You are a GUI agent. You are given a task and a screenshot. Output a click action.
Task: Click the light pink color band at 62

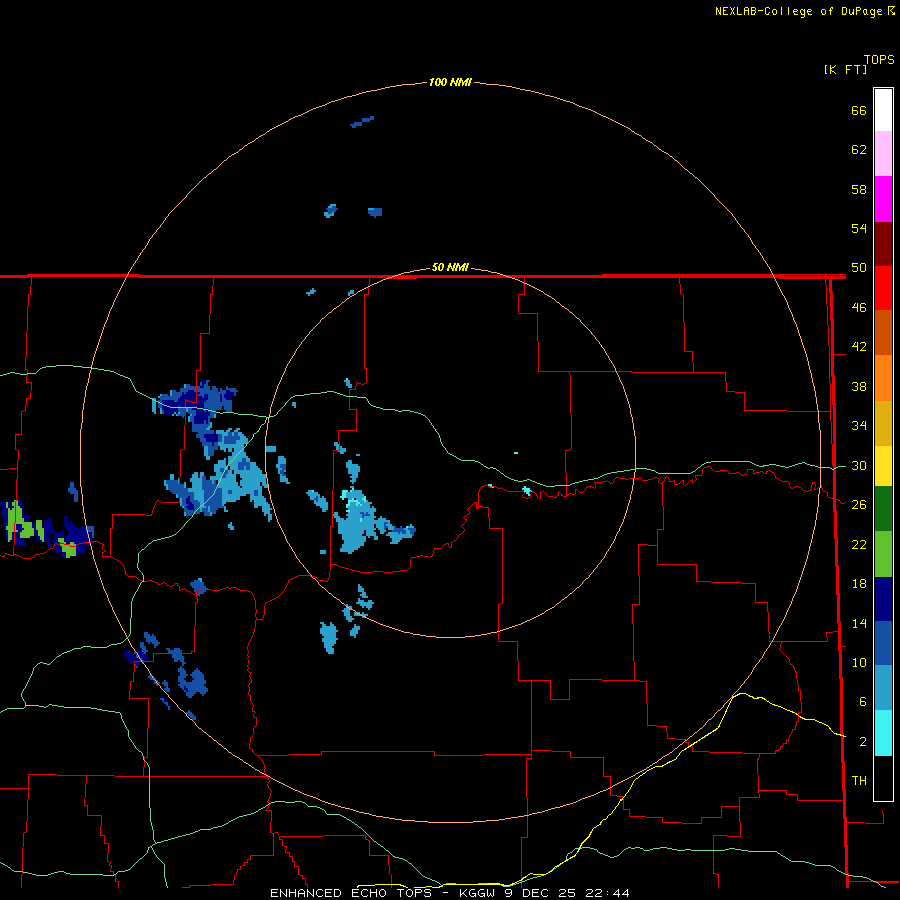[x=883, y=153]
